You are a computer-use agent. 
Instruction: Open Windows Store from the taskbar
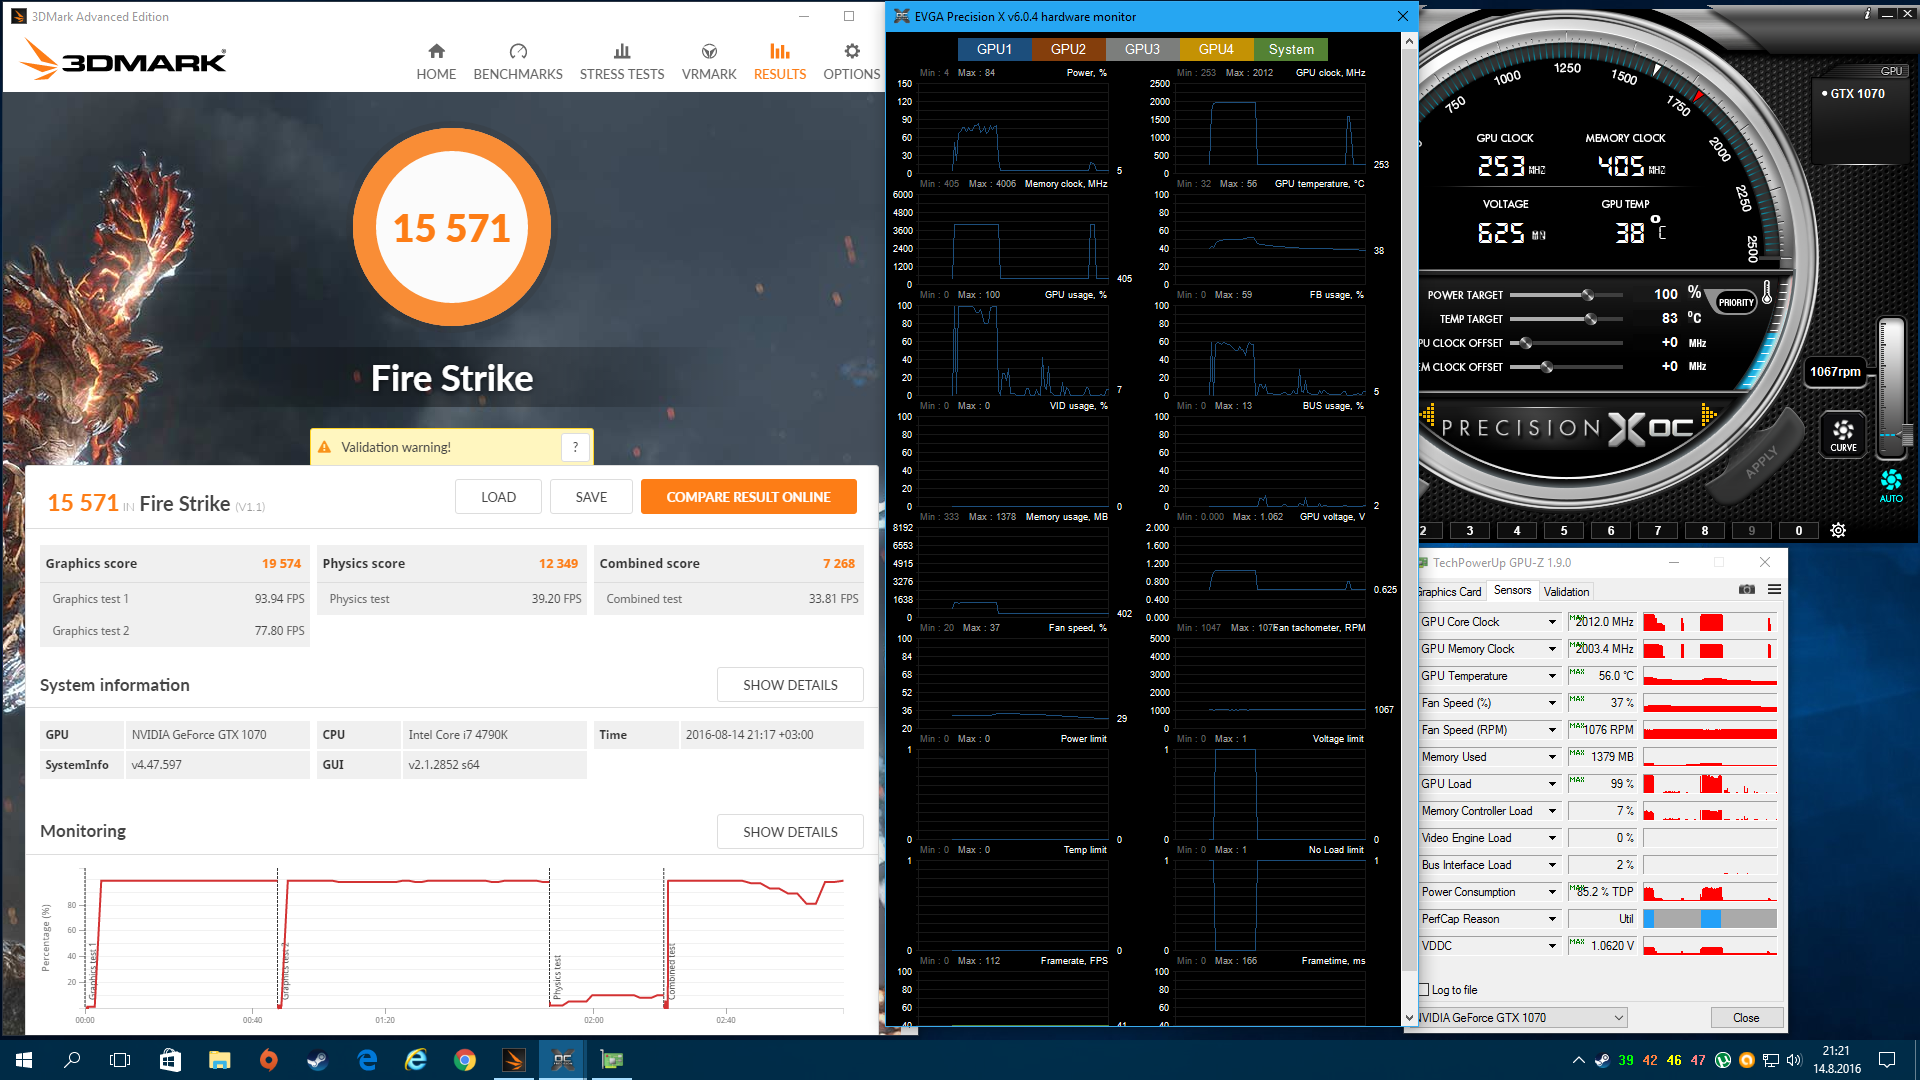[x=170, y=1060]
